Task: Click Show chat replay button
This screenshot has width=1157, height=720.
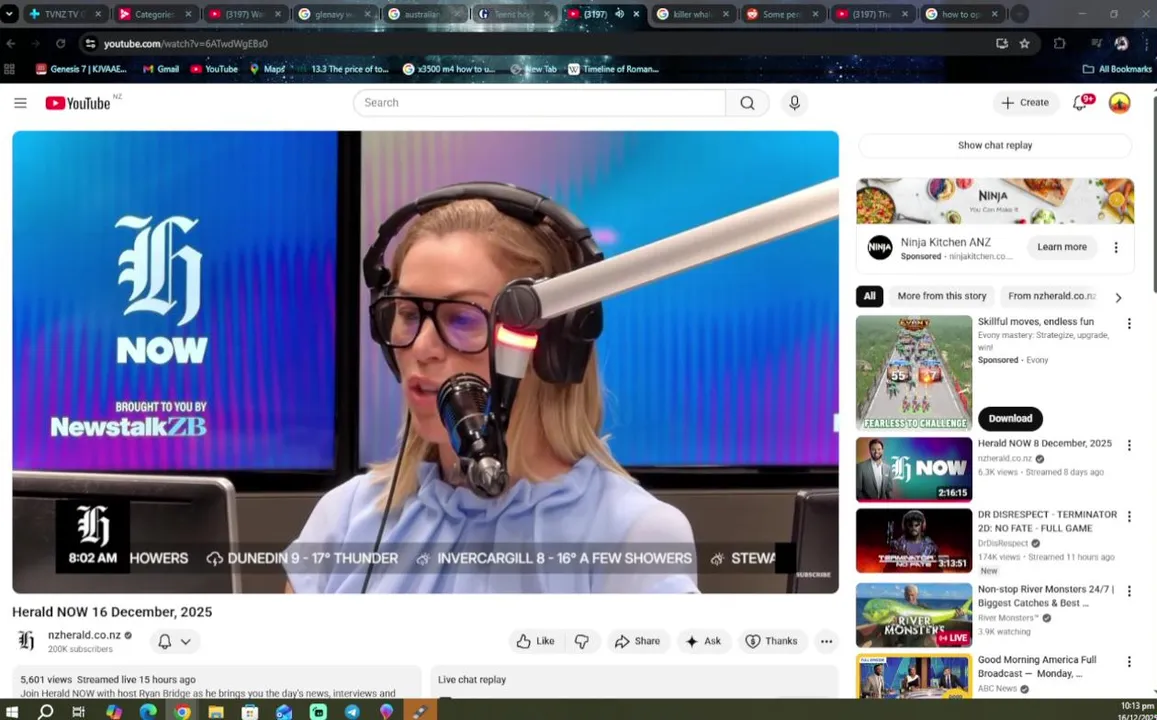Action: [995, 145]
